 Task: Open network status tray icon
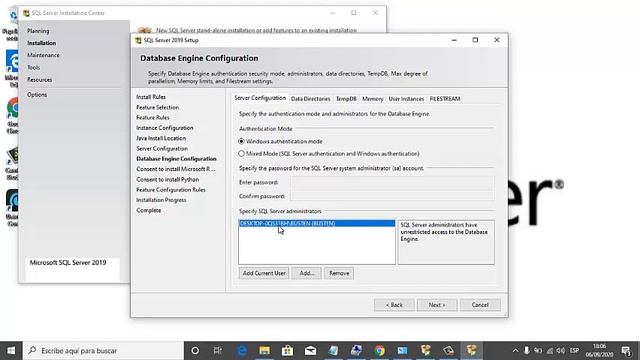pos(550,351)
